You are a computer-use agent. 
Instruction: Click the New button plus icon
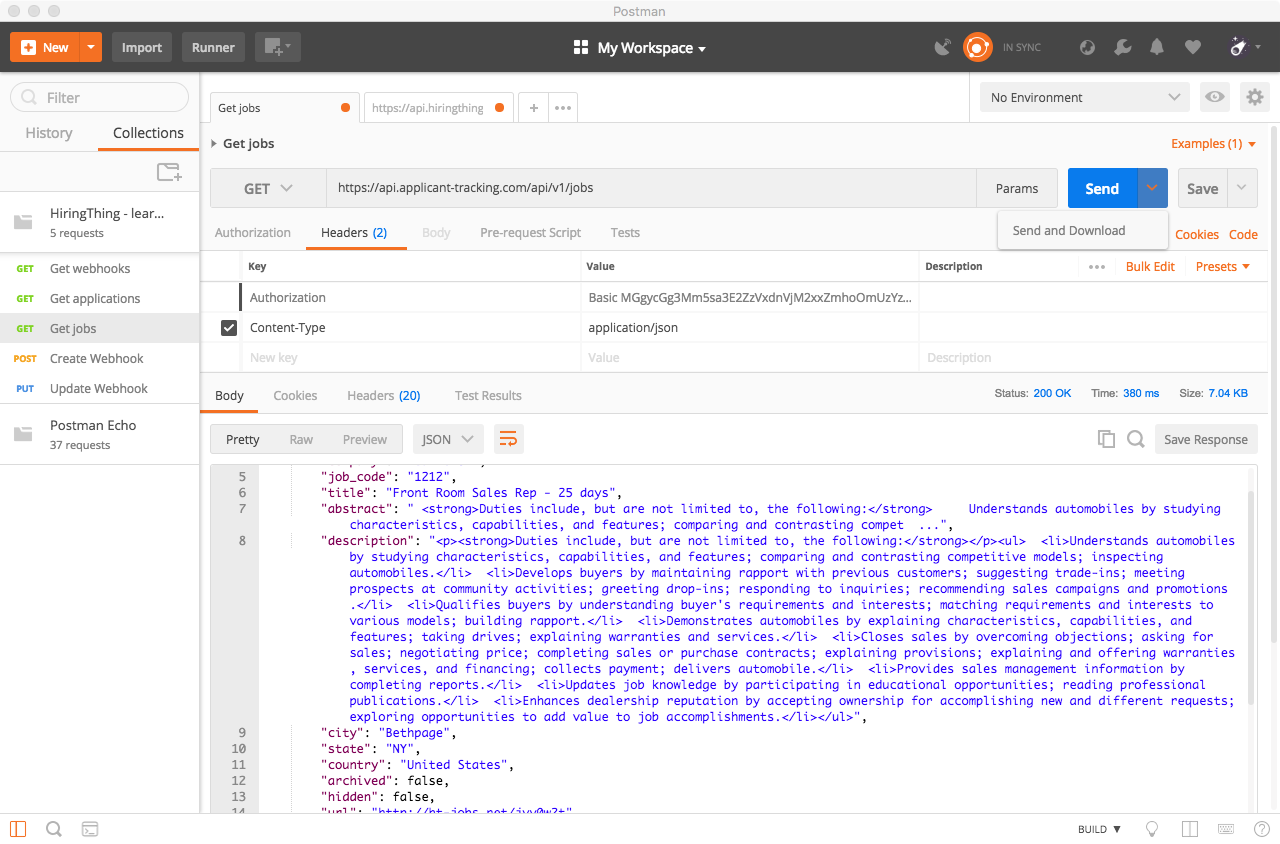click(28, 47)
